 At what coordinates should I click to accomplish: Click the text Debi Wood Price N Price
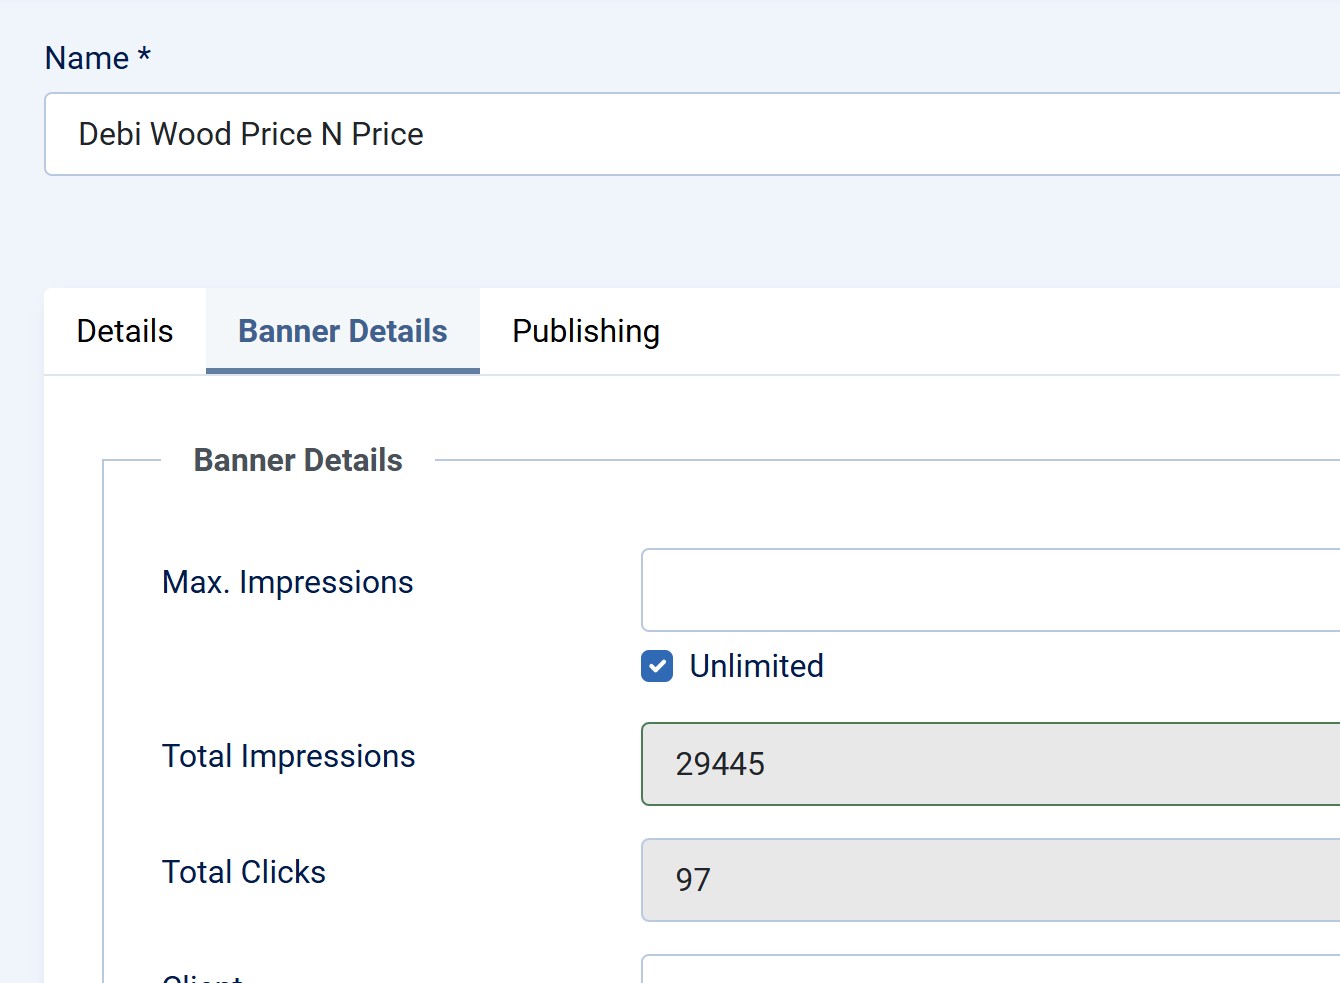click(251, 134)
